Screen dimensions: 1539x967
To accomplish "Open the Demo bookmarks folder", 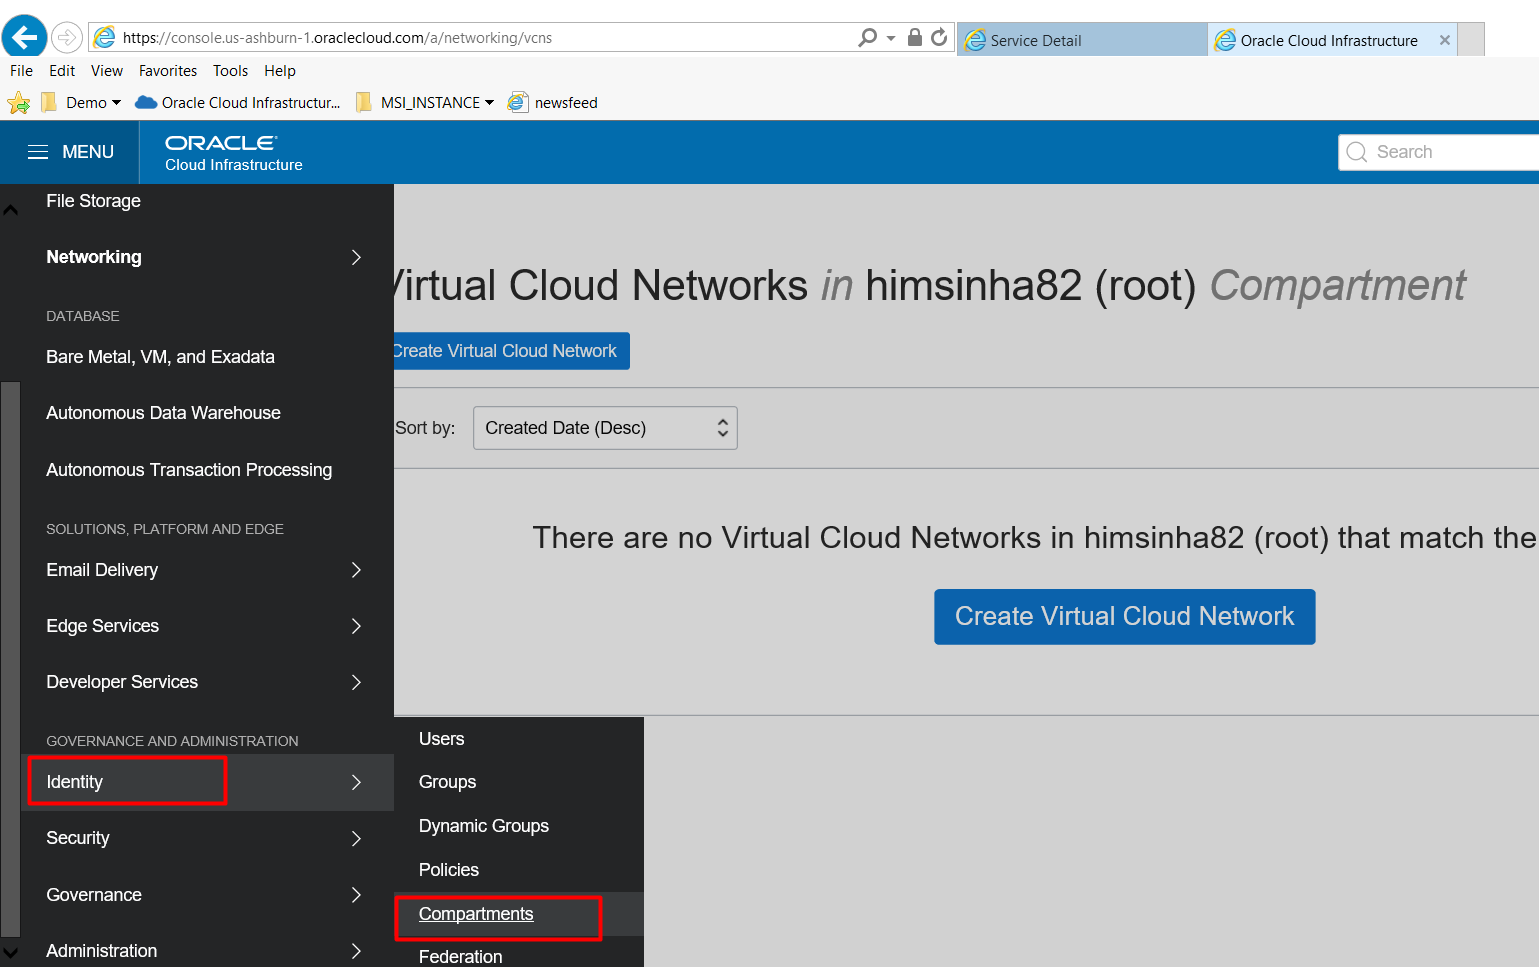I will point(81,103).
